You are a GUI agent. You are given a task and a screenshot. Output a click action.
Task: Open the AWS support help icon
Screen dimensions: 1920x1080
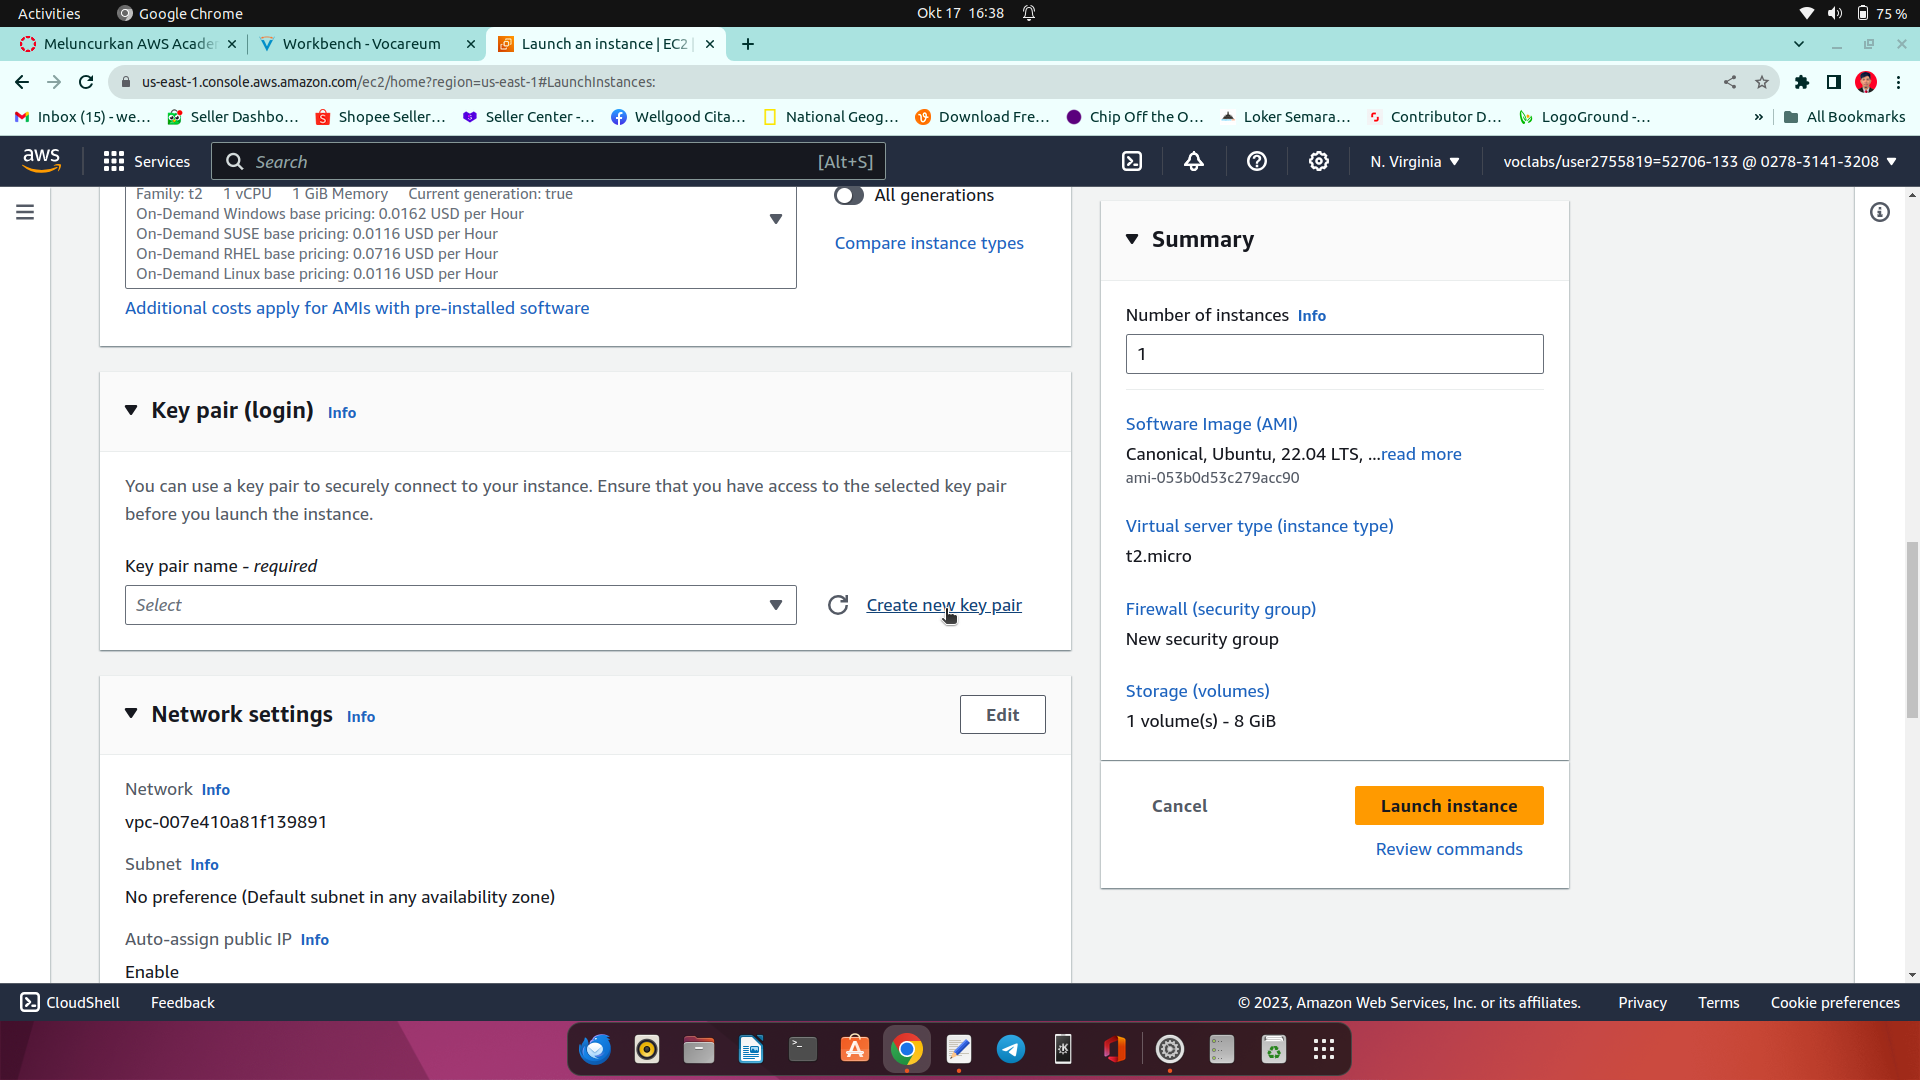pos(1257,161)
